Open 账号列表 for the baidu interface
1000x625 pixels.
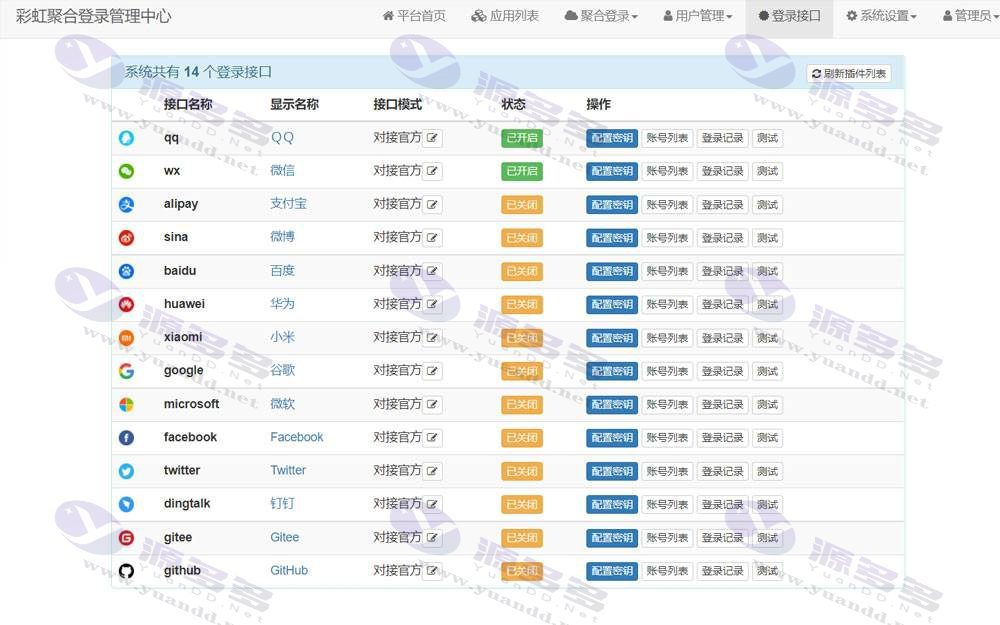[x=667, y=271]
